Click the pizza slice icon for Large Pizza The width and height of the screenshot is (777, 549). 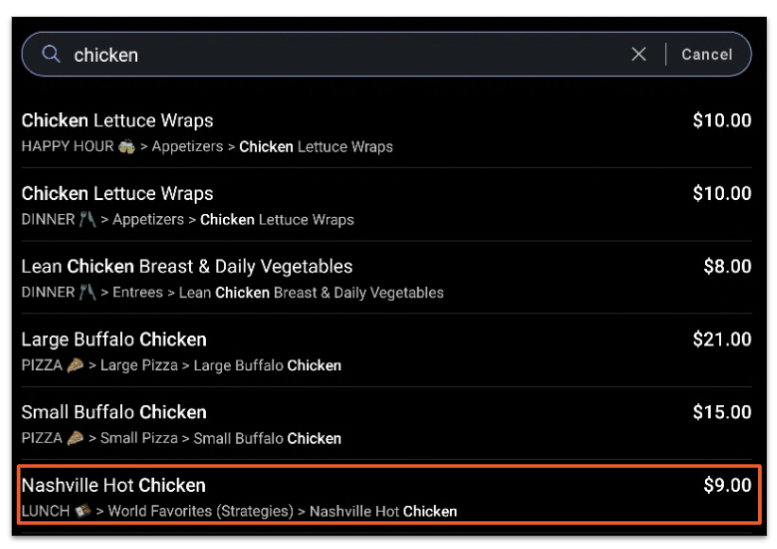75,366
